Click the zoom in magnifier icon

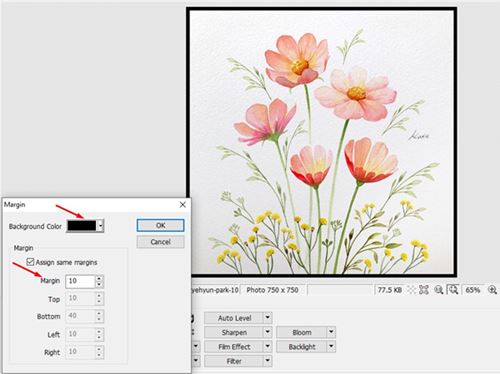coord(492,290)
